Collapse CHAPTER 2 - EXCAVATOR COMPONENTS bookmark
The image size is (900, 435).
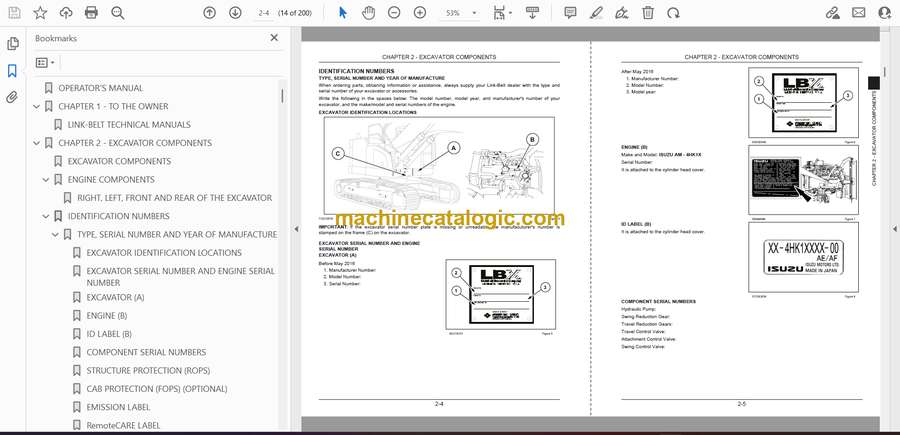36,143
